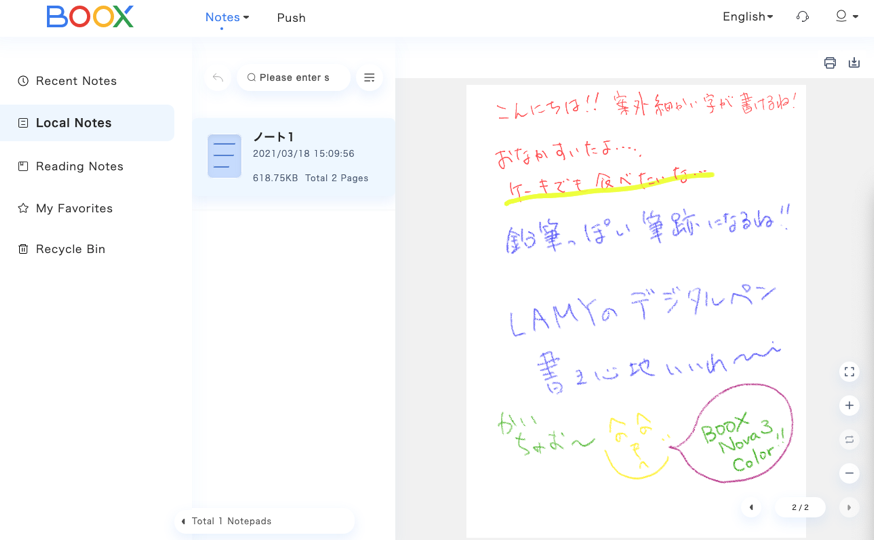Viewport: 874px width, 540px height.
Task: Click the 2 / 2 page indicator
Action: 800,507
